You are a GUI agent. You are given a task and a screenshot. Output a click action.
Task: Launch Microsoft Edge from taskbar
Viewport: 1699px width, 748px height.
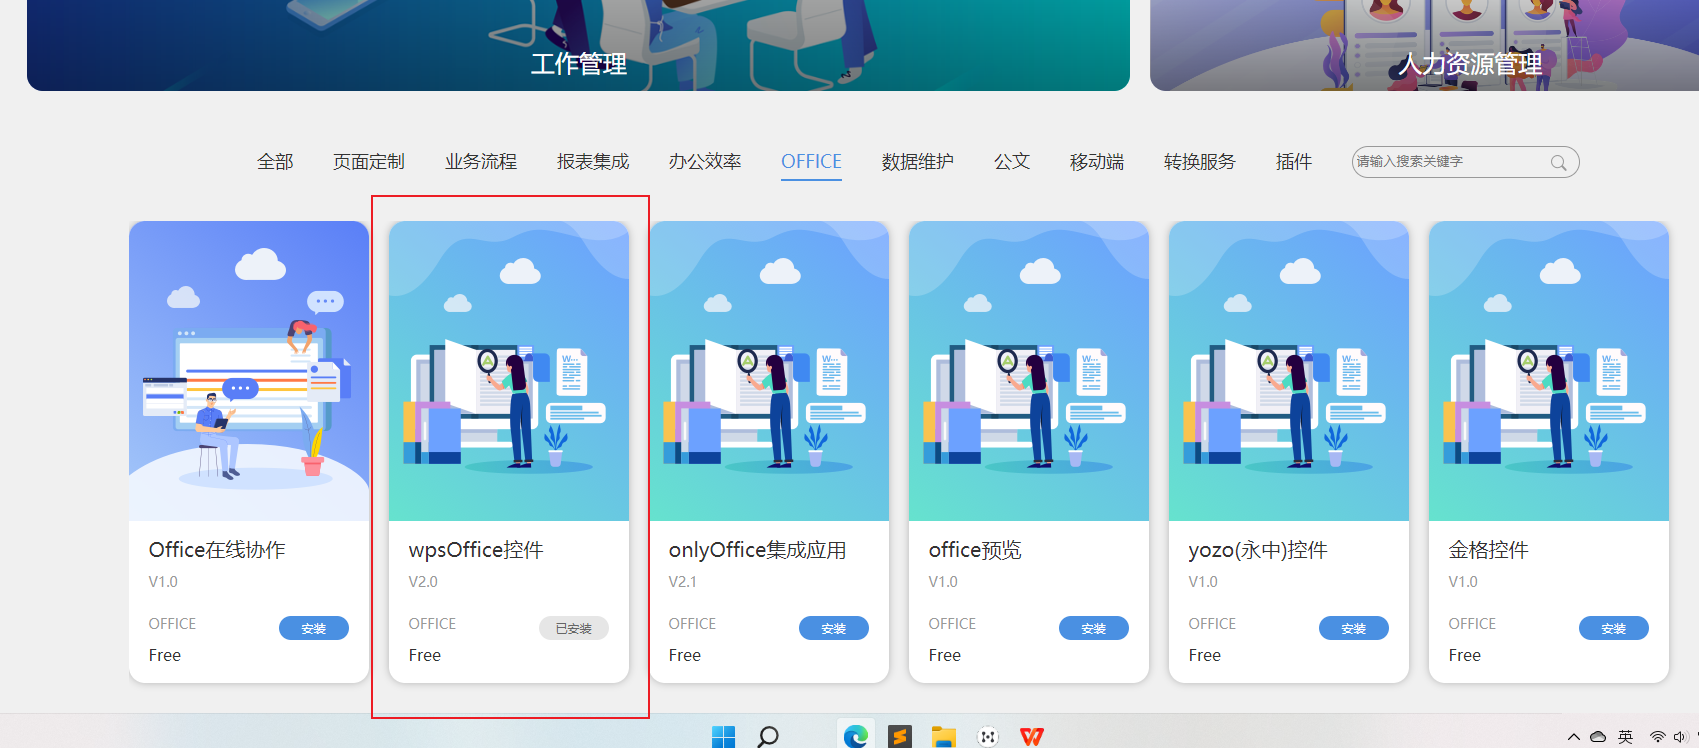tap(855, 737)
